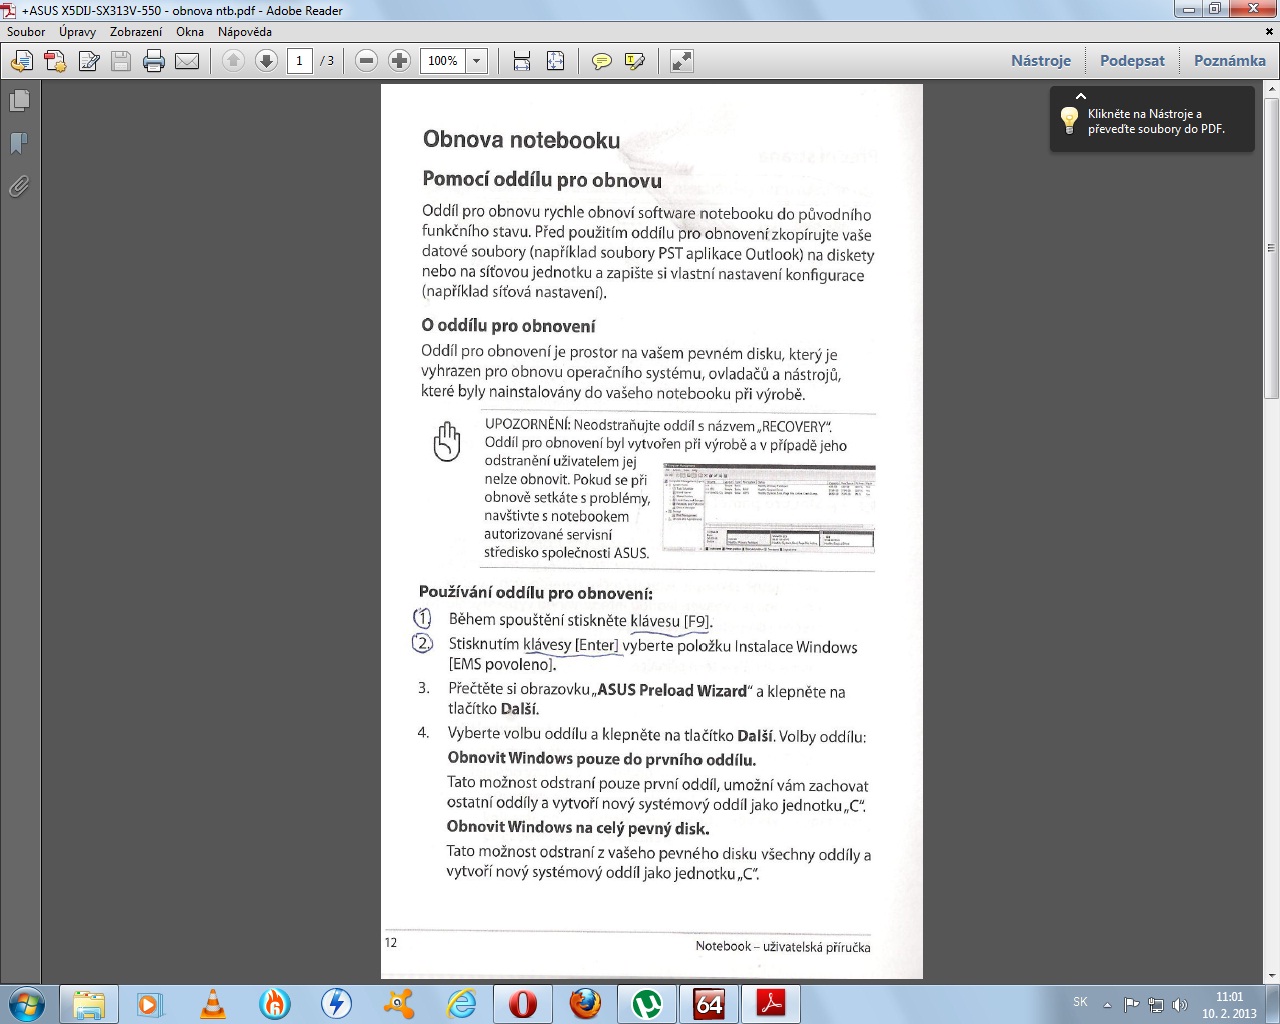This screenshot has width=1280, height=1024.
Task: Open the bookmarks panel
Action: click(19, 144)
